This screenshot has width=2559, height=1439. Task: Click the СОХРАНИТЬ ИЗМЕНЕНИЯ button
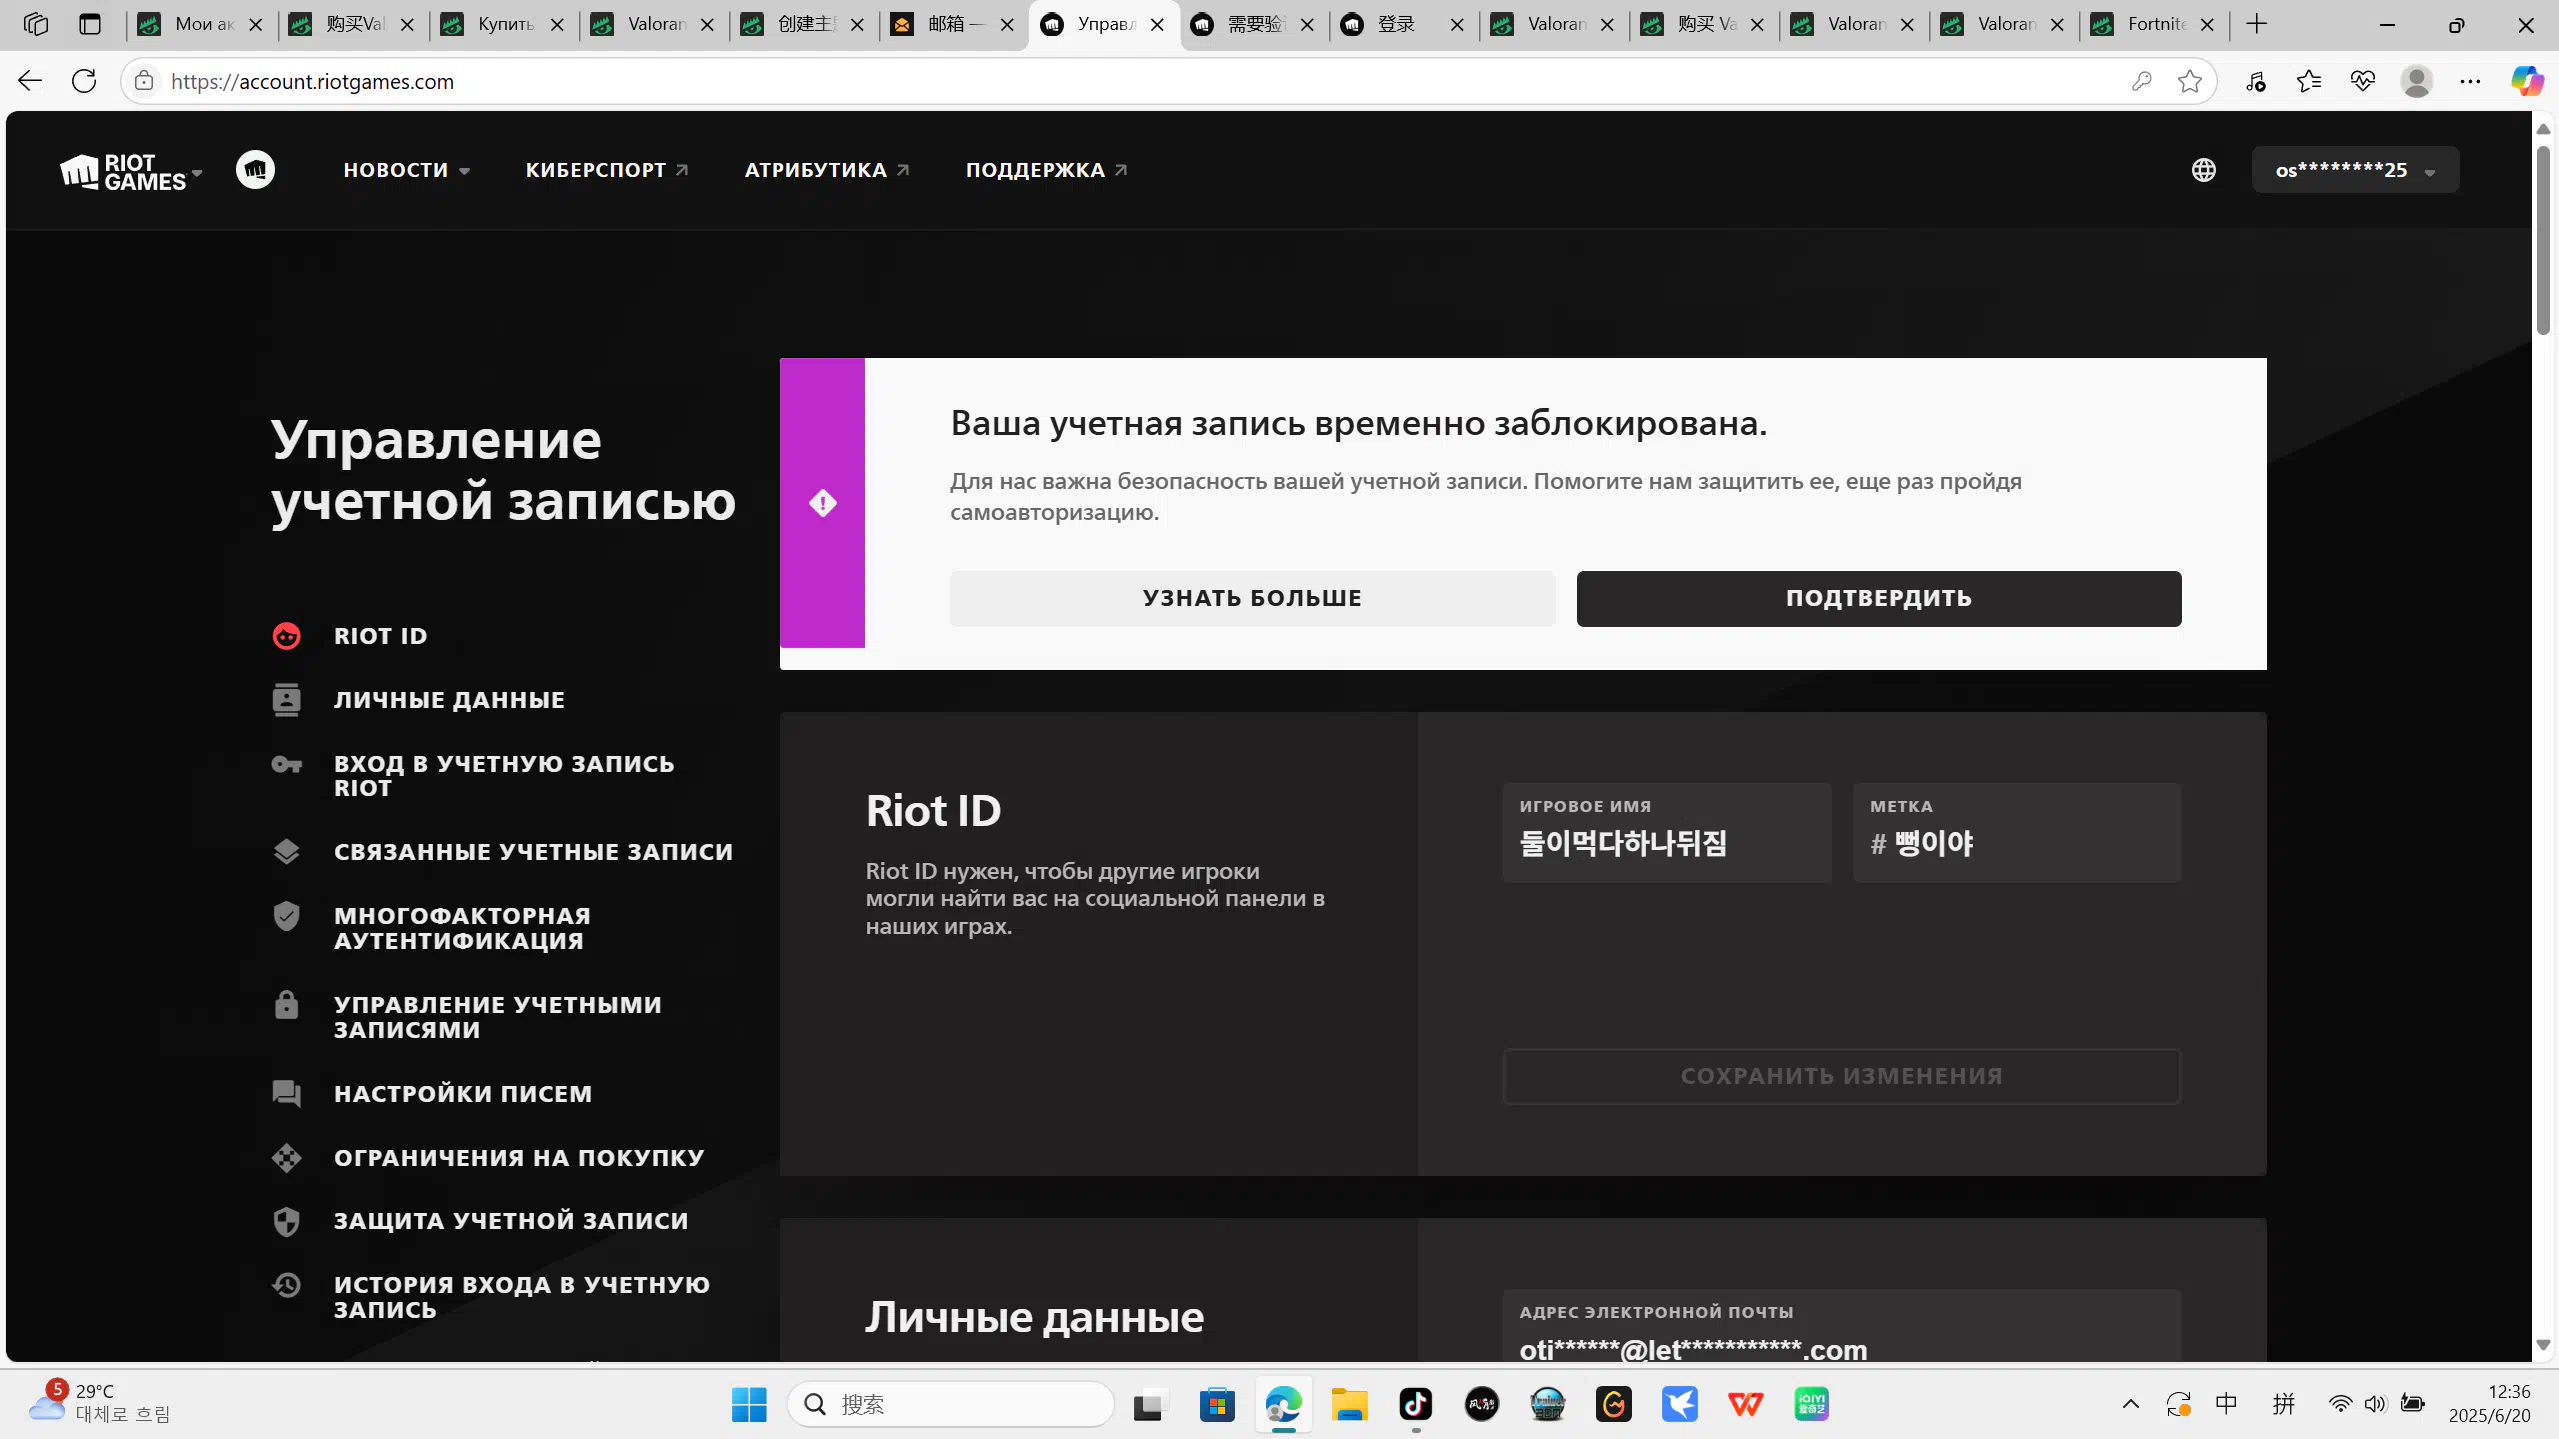1841,1076
